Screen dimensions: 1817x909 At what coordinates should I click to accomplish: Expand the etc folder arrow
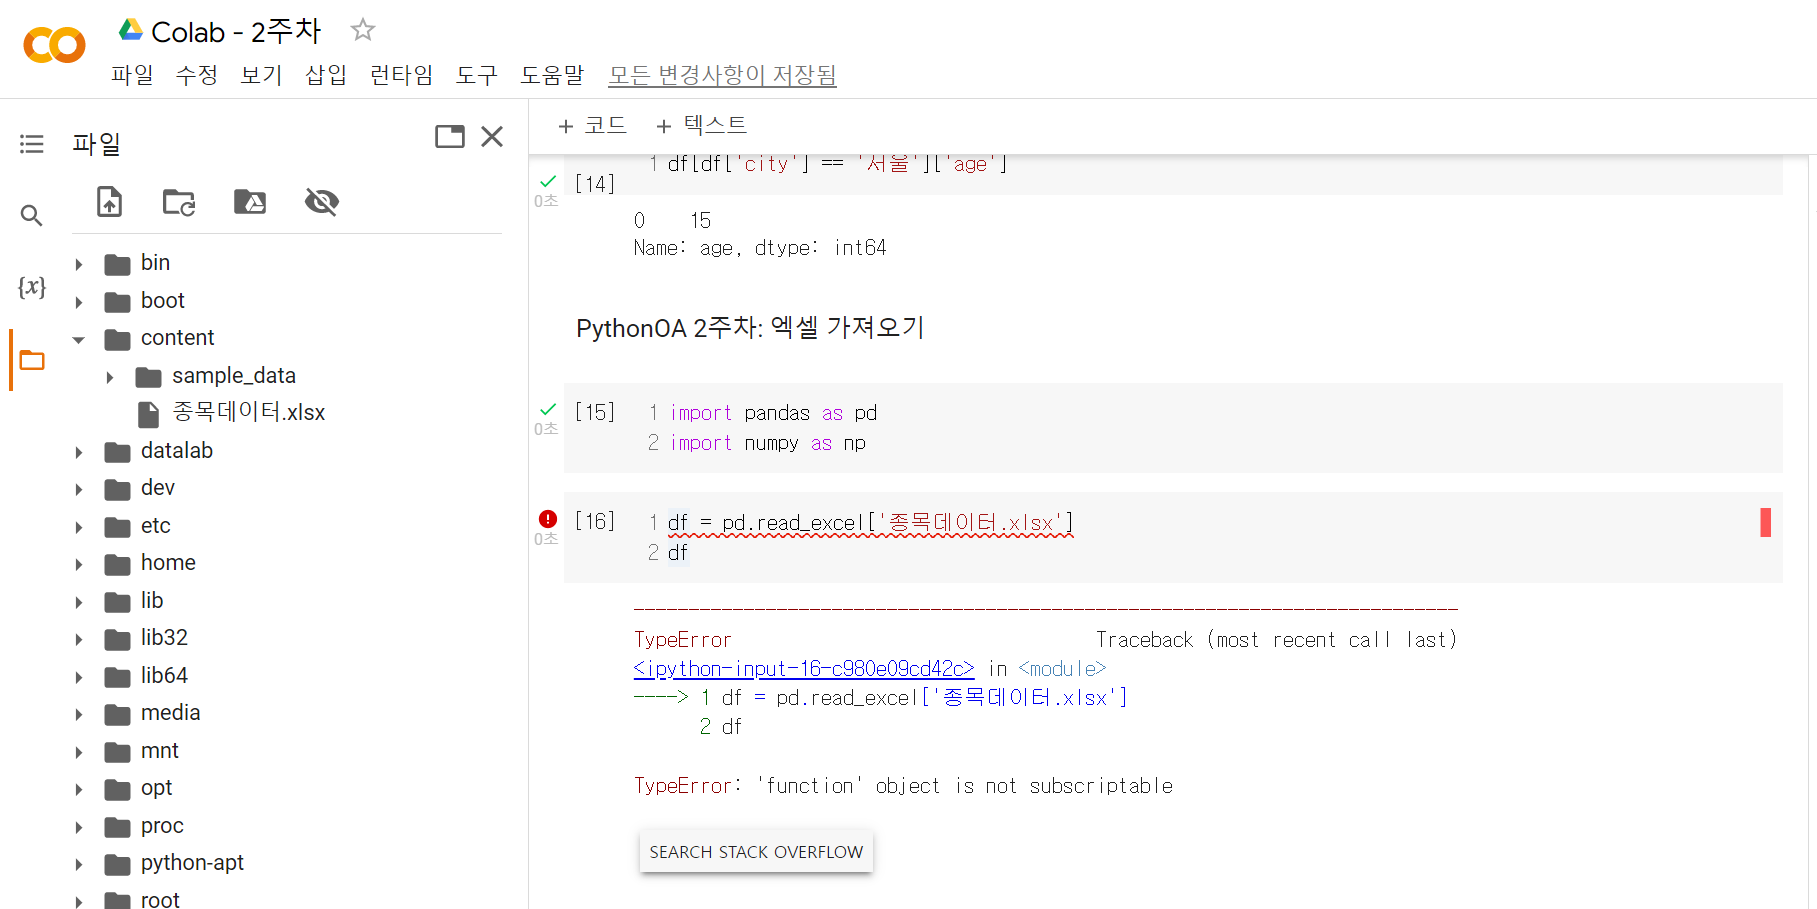79,527
